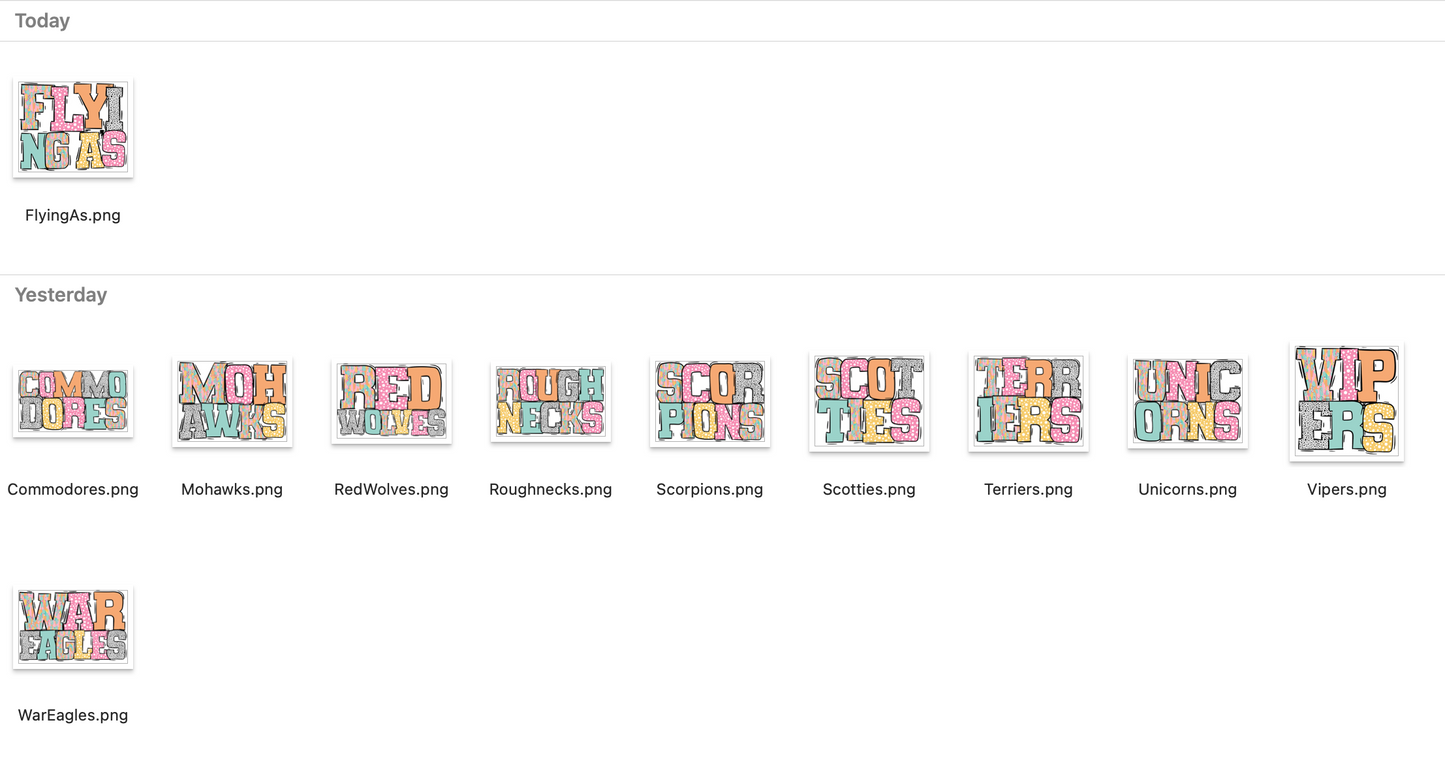The height and width of the screenshot is (761, 1445).
Task: Select the WarEagles image thumbnail
Action: [x=73, y=627]
